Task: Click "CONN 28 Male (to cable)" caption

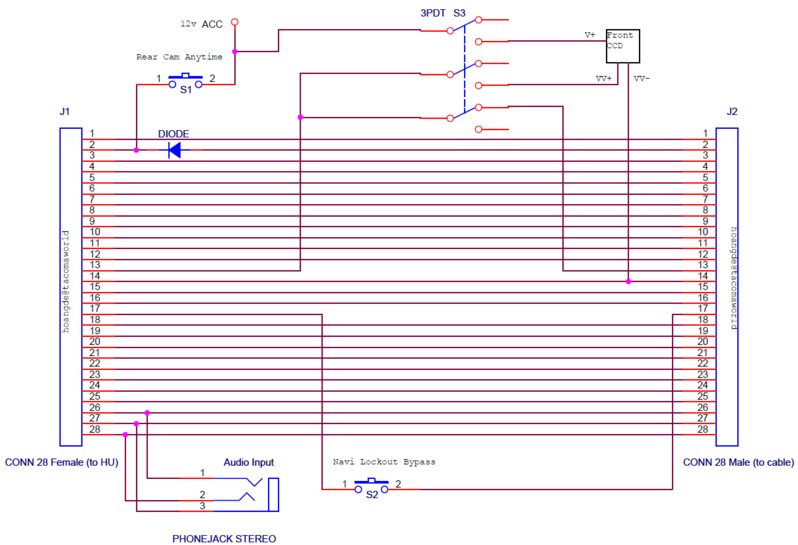Action: click(x=738, y=462)
